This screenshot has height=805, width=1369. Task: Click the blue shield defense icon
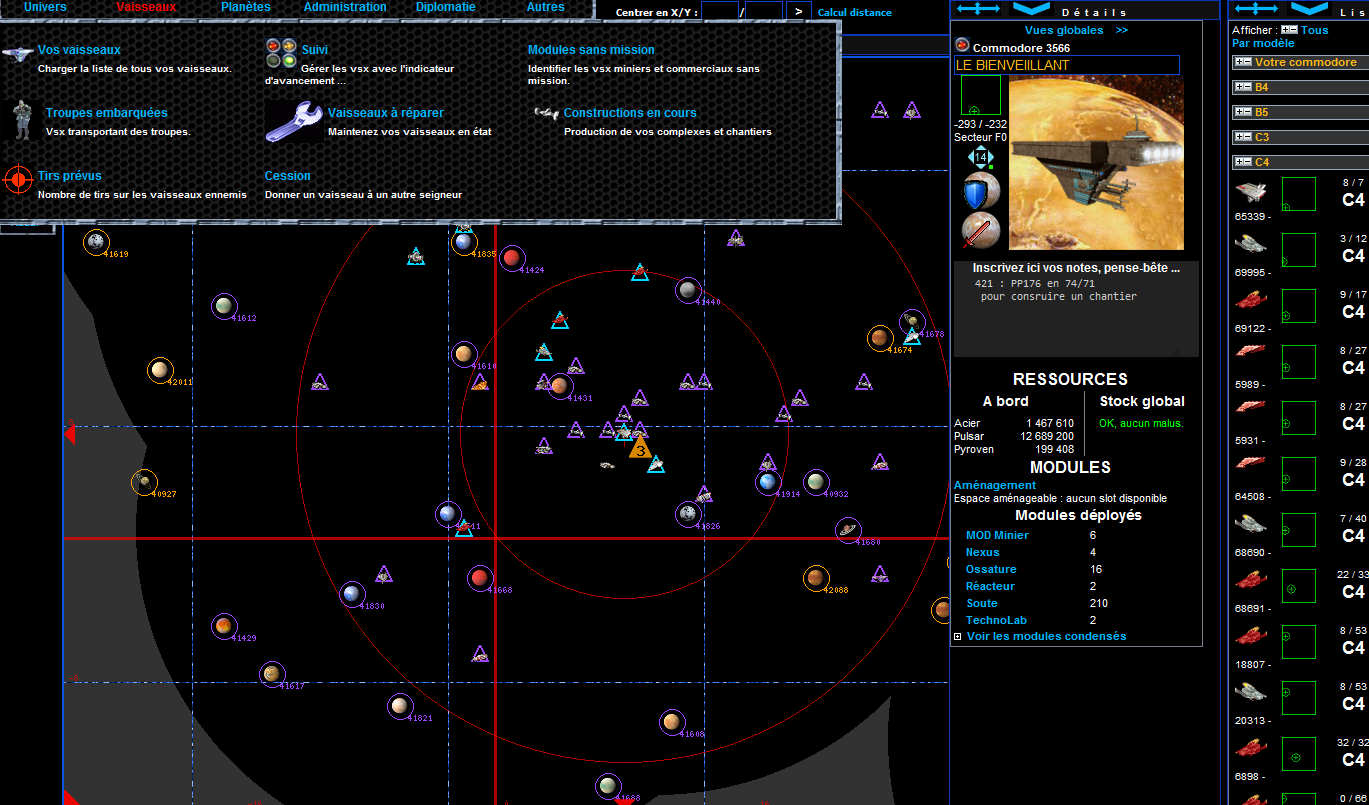pyautogui.click(x=981, y=192)
